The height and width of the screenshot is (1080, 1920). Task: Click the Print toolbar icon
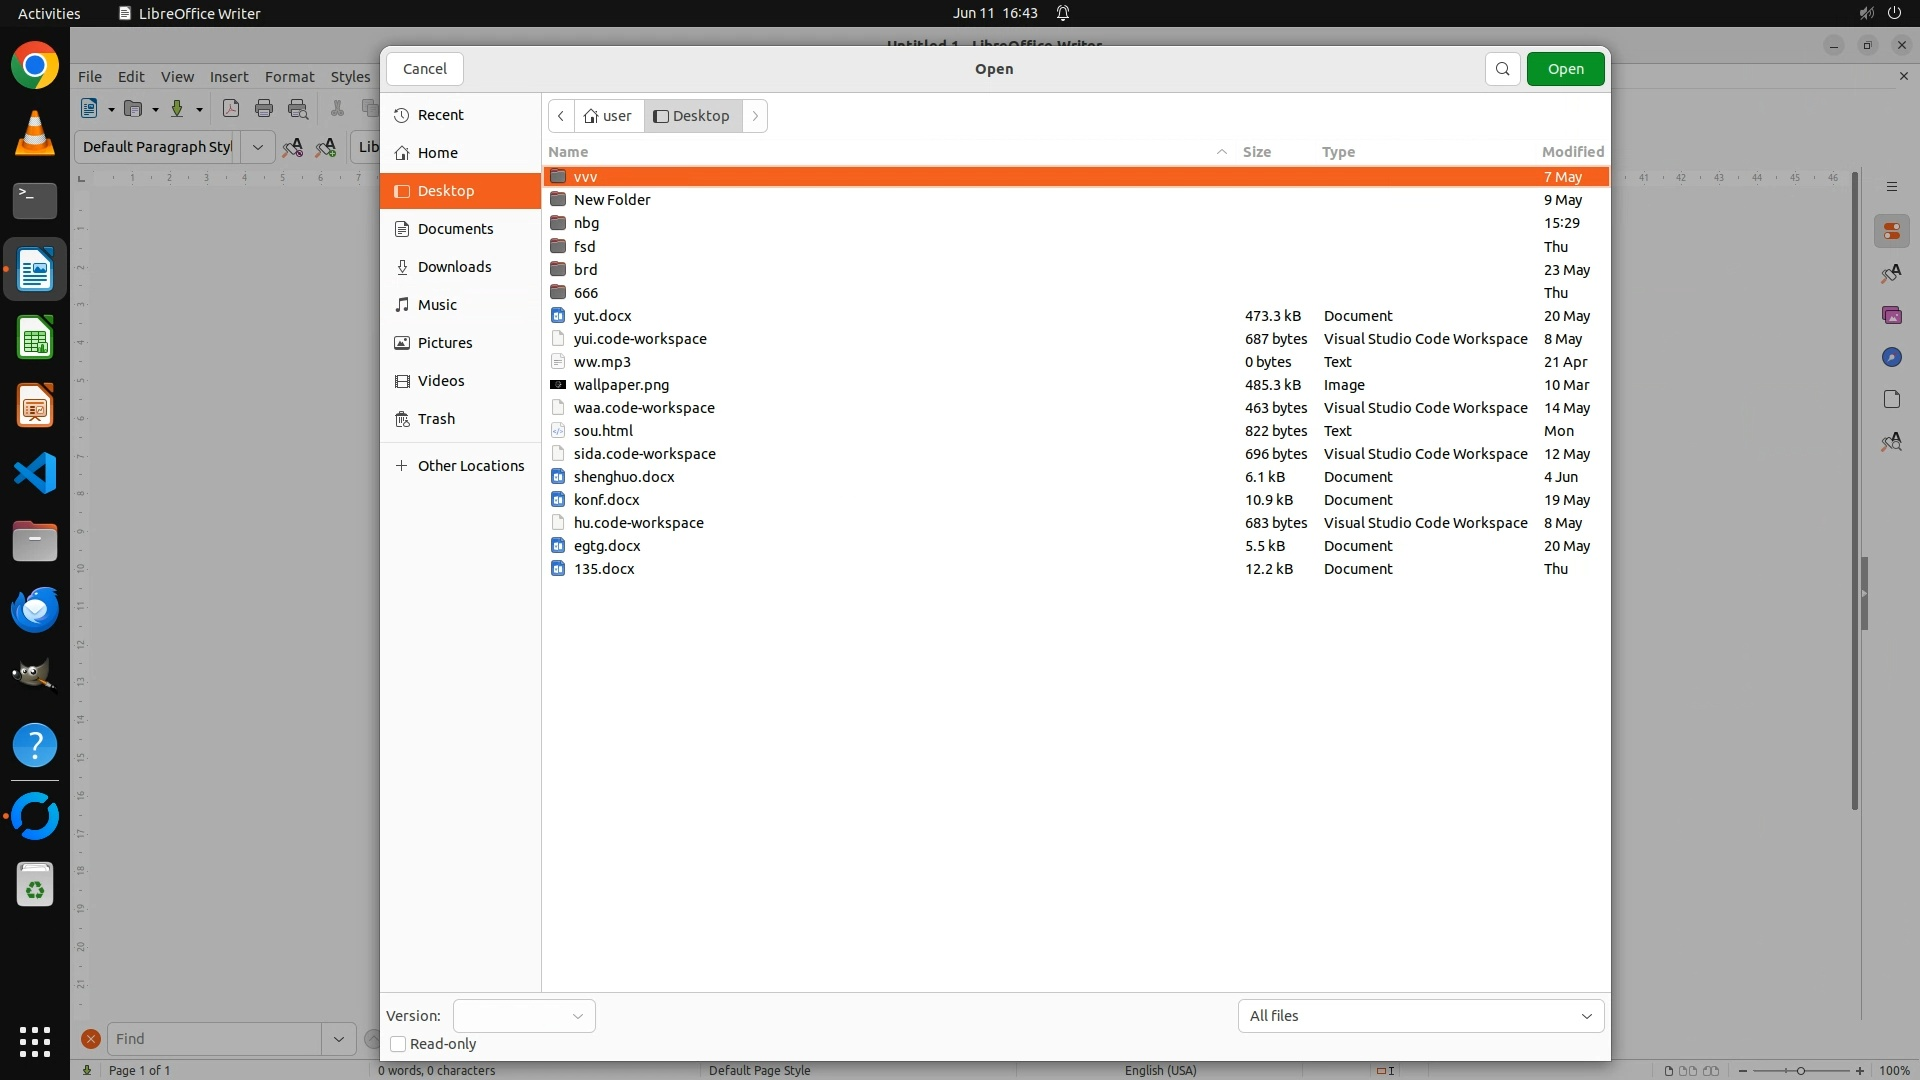coord(264,109)
